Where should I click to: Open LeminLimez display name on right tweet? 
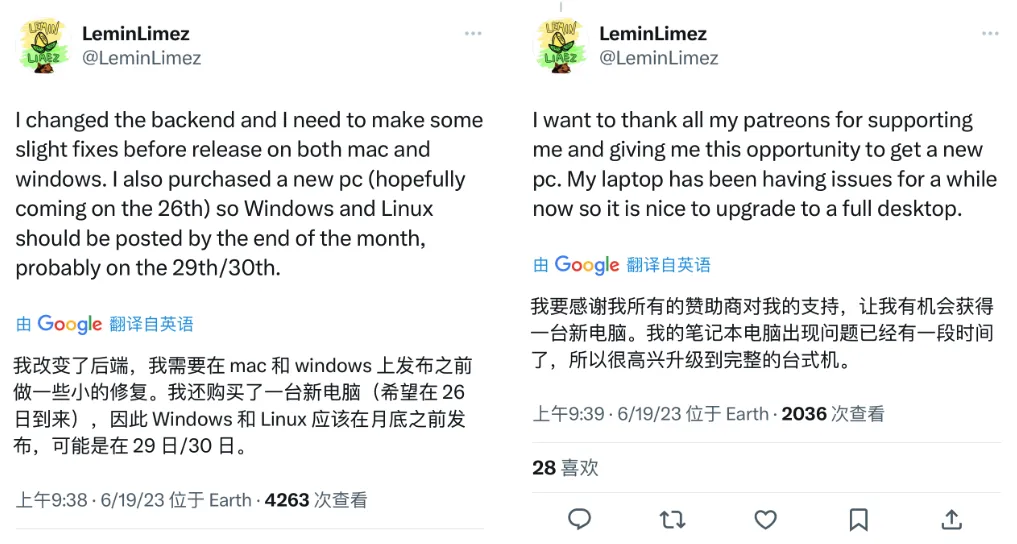[653, 34]
